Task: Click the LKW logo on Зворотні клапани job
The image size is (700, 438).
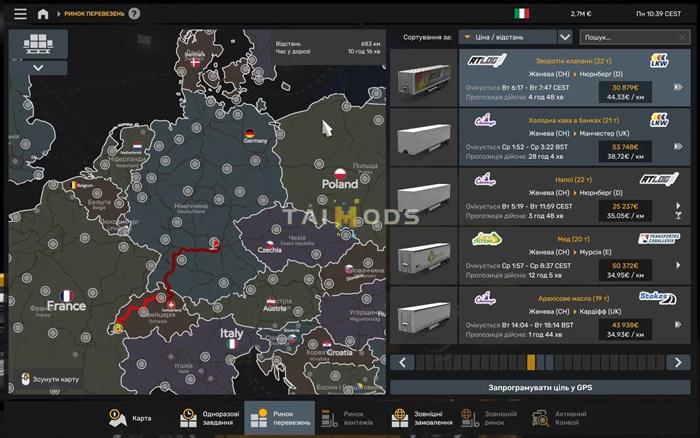Action: pyautogui.click(x=659, y=60)
